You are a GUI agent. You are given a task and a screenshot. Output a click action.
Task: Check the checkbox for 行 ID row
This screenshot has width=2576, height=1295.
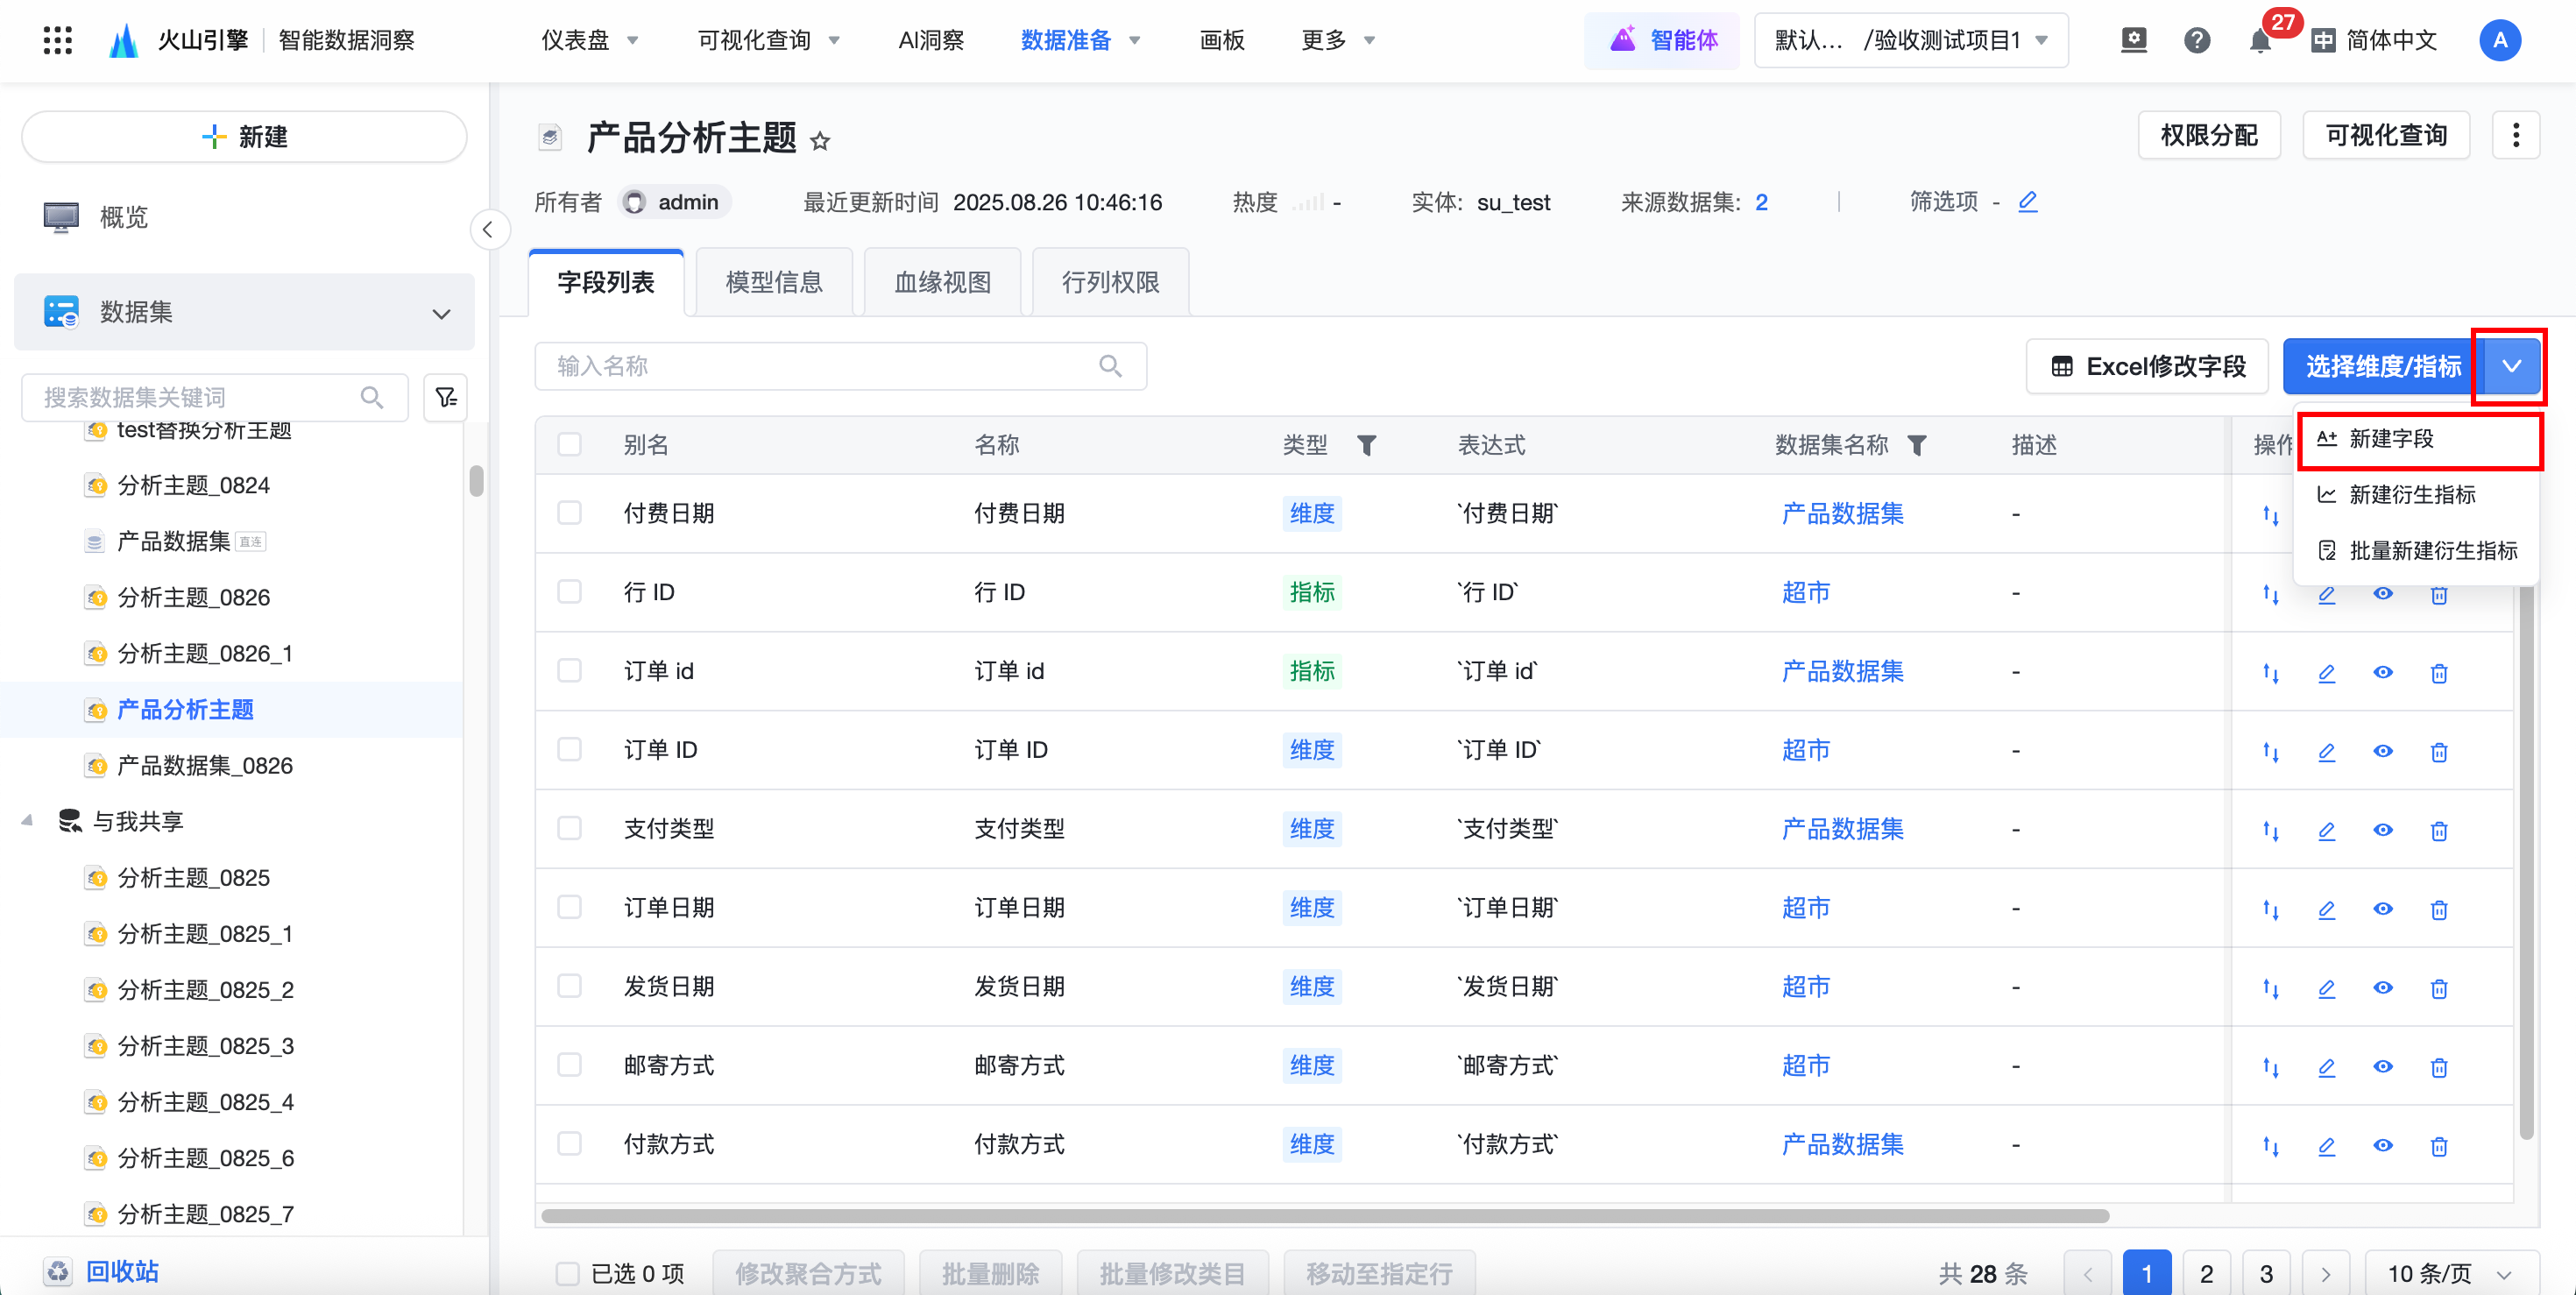569,592
